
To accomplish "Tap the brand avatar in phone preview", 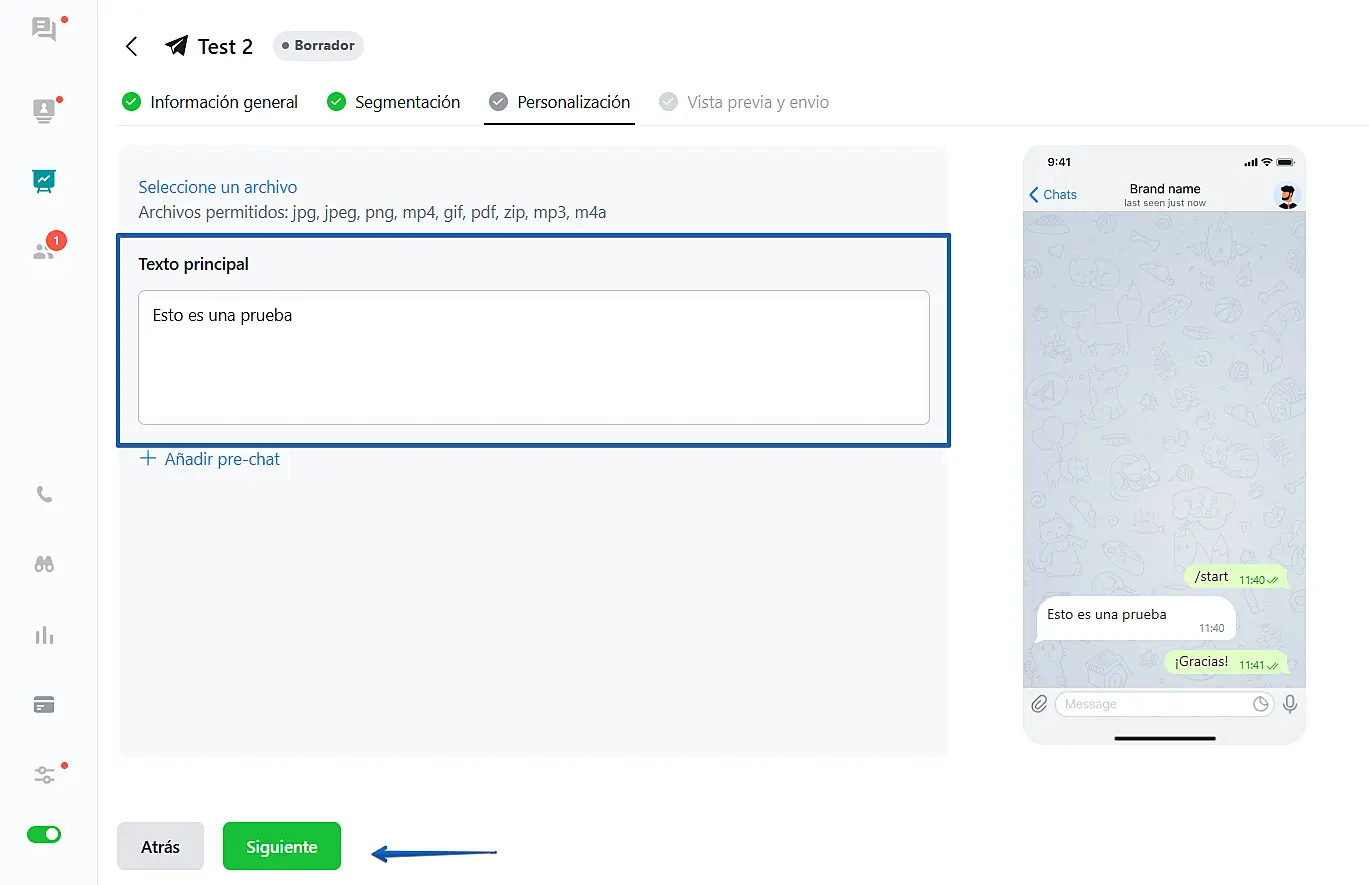I will pyautogui.click(x=1287, y=195).
